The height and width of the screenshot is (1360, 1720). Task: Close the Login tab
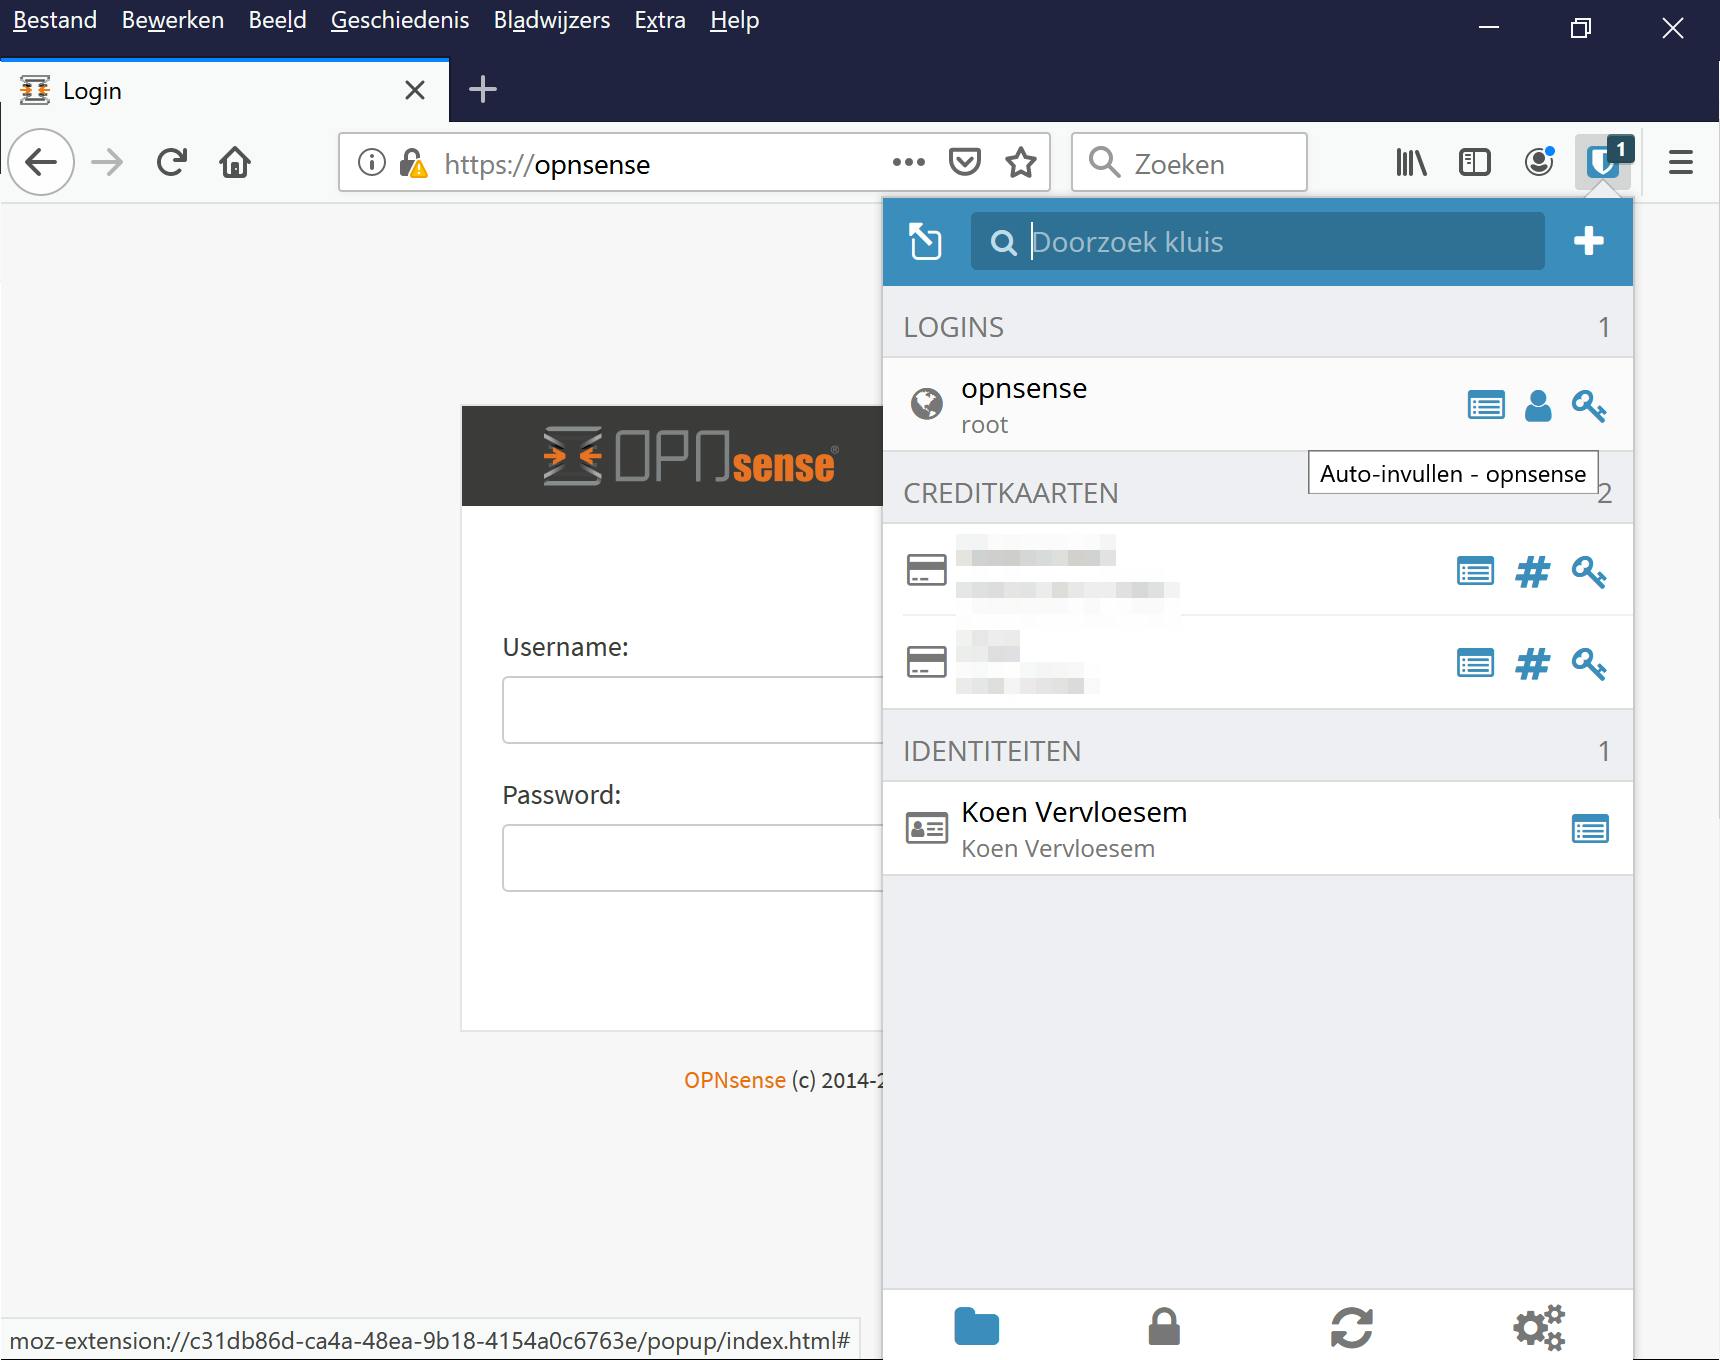tap(415, 91)
